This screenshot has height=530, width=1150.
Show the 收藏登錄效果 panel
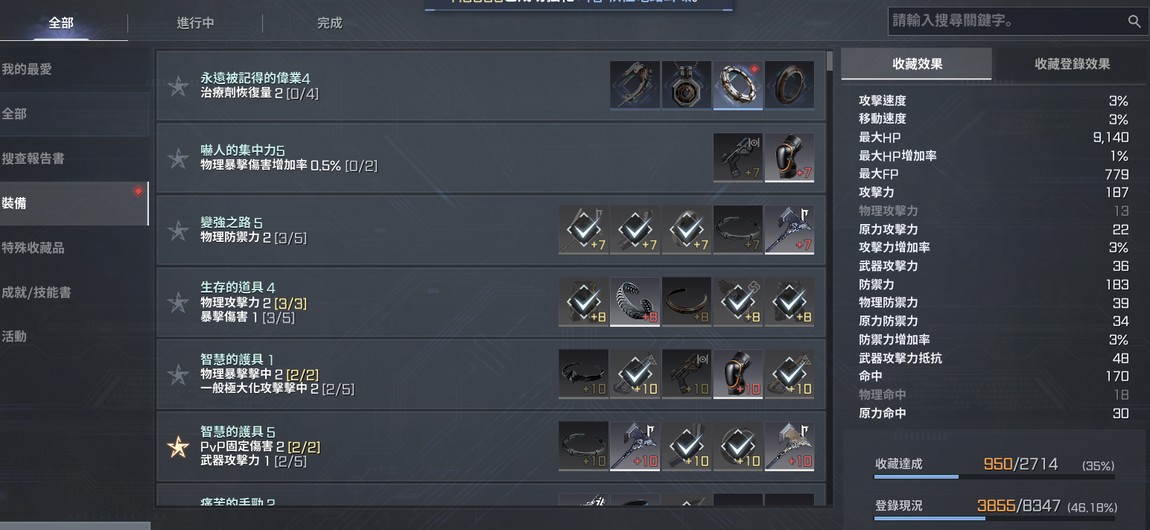(1072, 64)
